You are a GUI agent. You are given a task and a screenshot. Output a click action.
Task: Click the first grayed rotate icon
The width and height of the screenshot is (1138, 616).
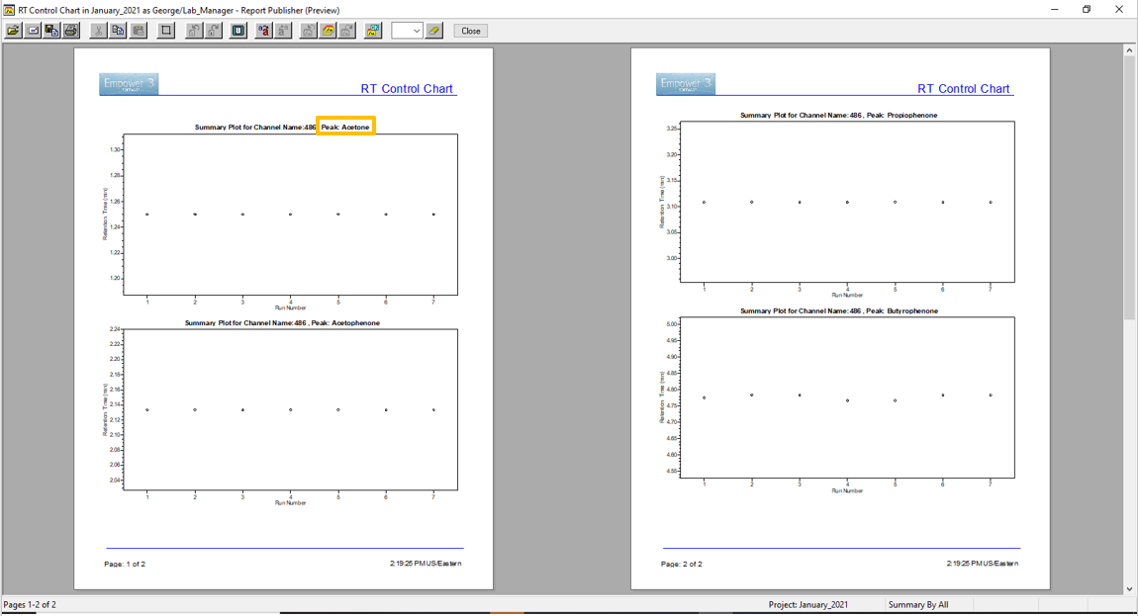pos(194,30)
